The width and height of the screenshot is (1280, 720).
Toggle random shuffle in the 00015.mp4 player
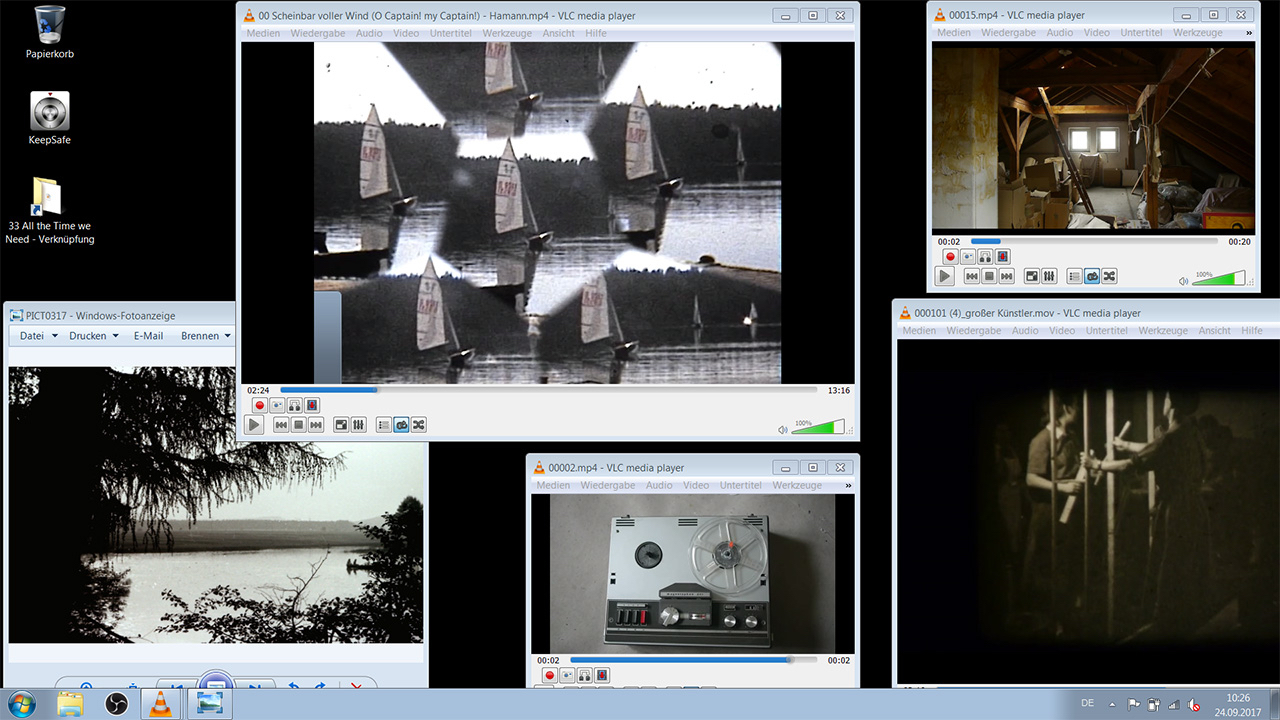[x=1109, y=276]
